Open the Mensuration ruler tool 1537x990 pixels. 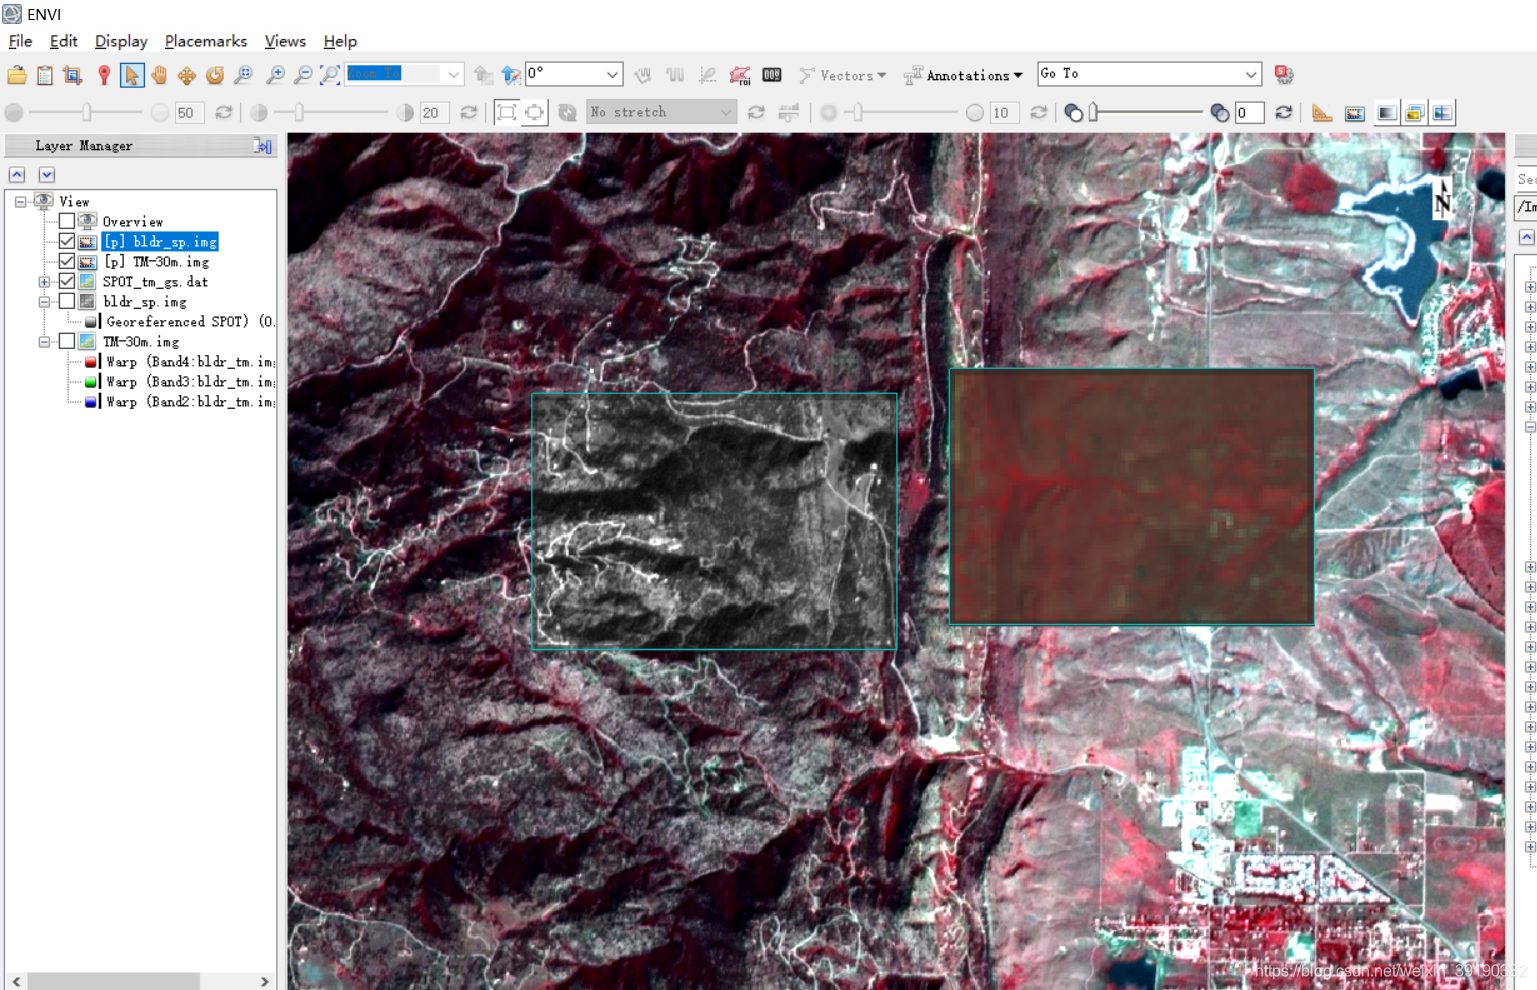1322,113
